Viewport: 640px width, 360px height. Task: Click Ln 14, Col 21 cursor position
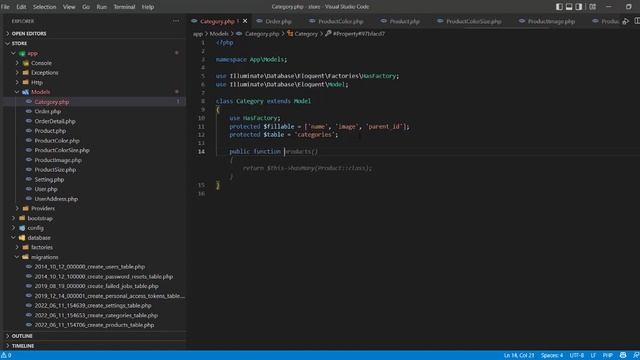(519, 356)
